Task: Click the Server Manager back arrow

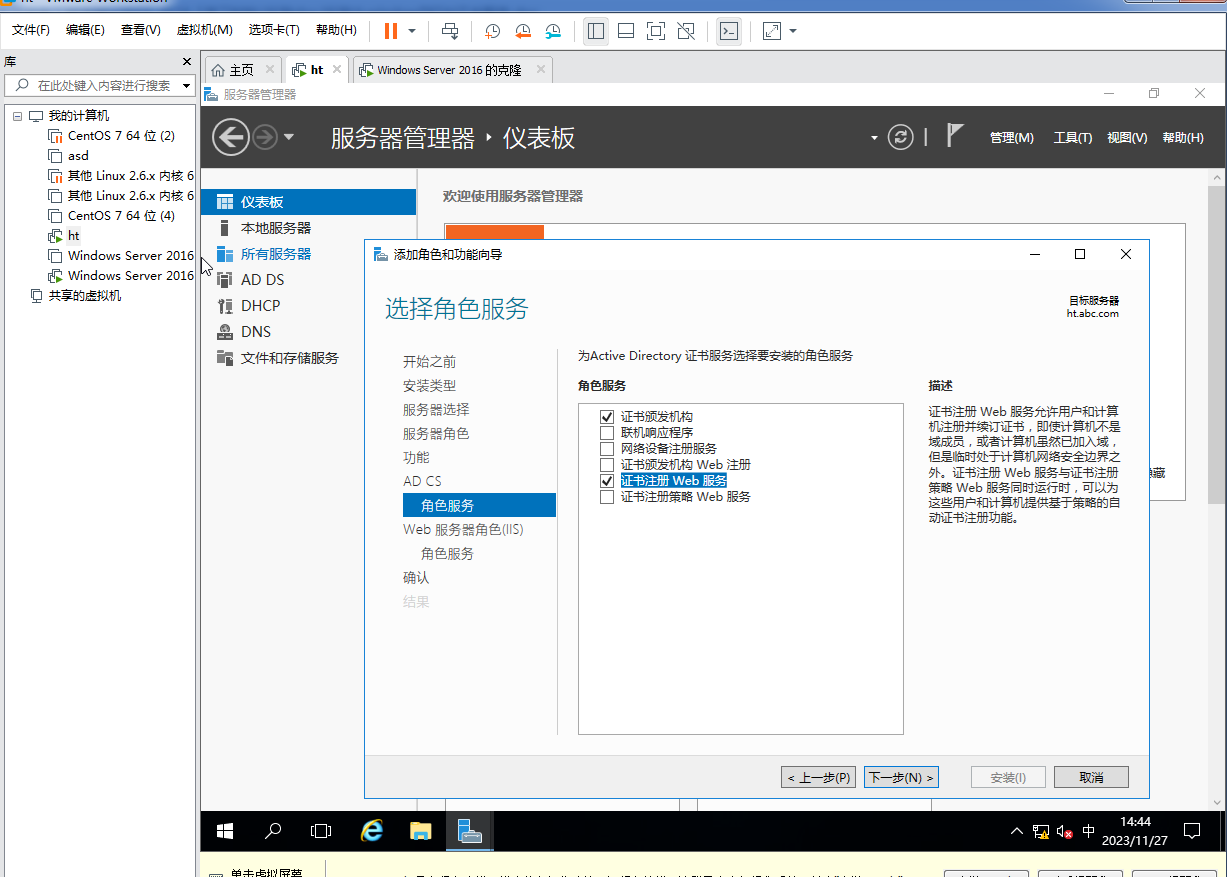Action: click(230, 137)
